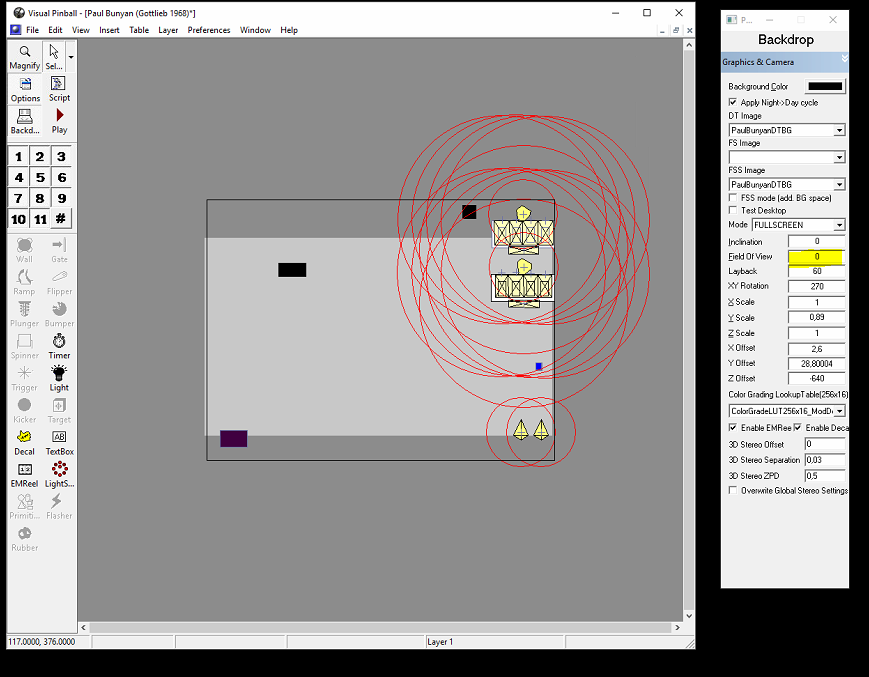Insert a Decal object
869x677 pixels.
24,443
